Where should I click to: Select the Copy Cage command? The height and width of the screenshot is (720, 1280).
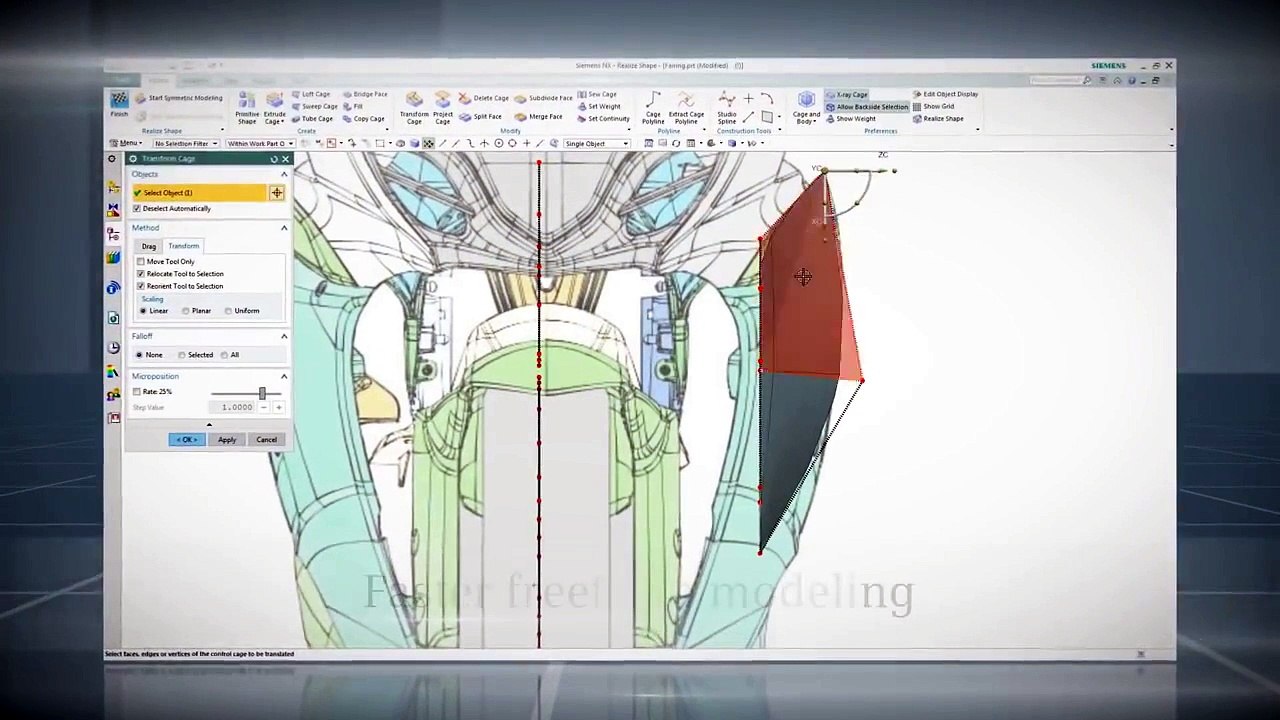(363, 118)
